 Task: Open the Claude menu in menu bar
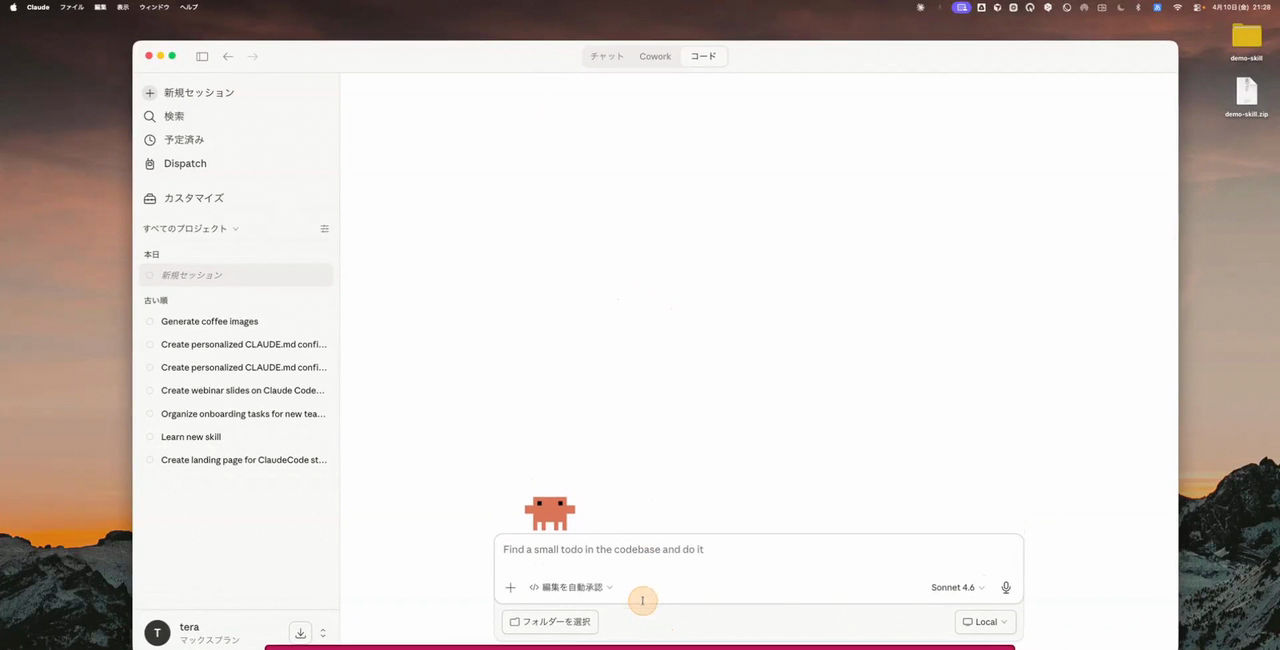pos(38,7)
